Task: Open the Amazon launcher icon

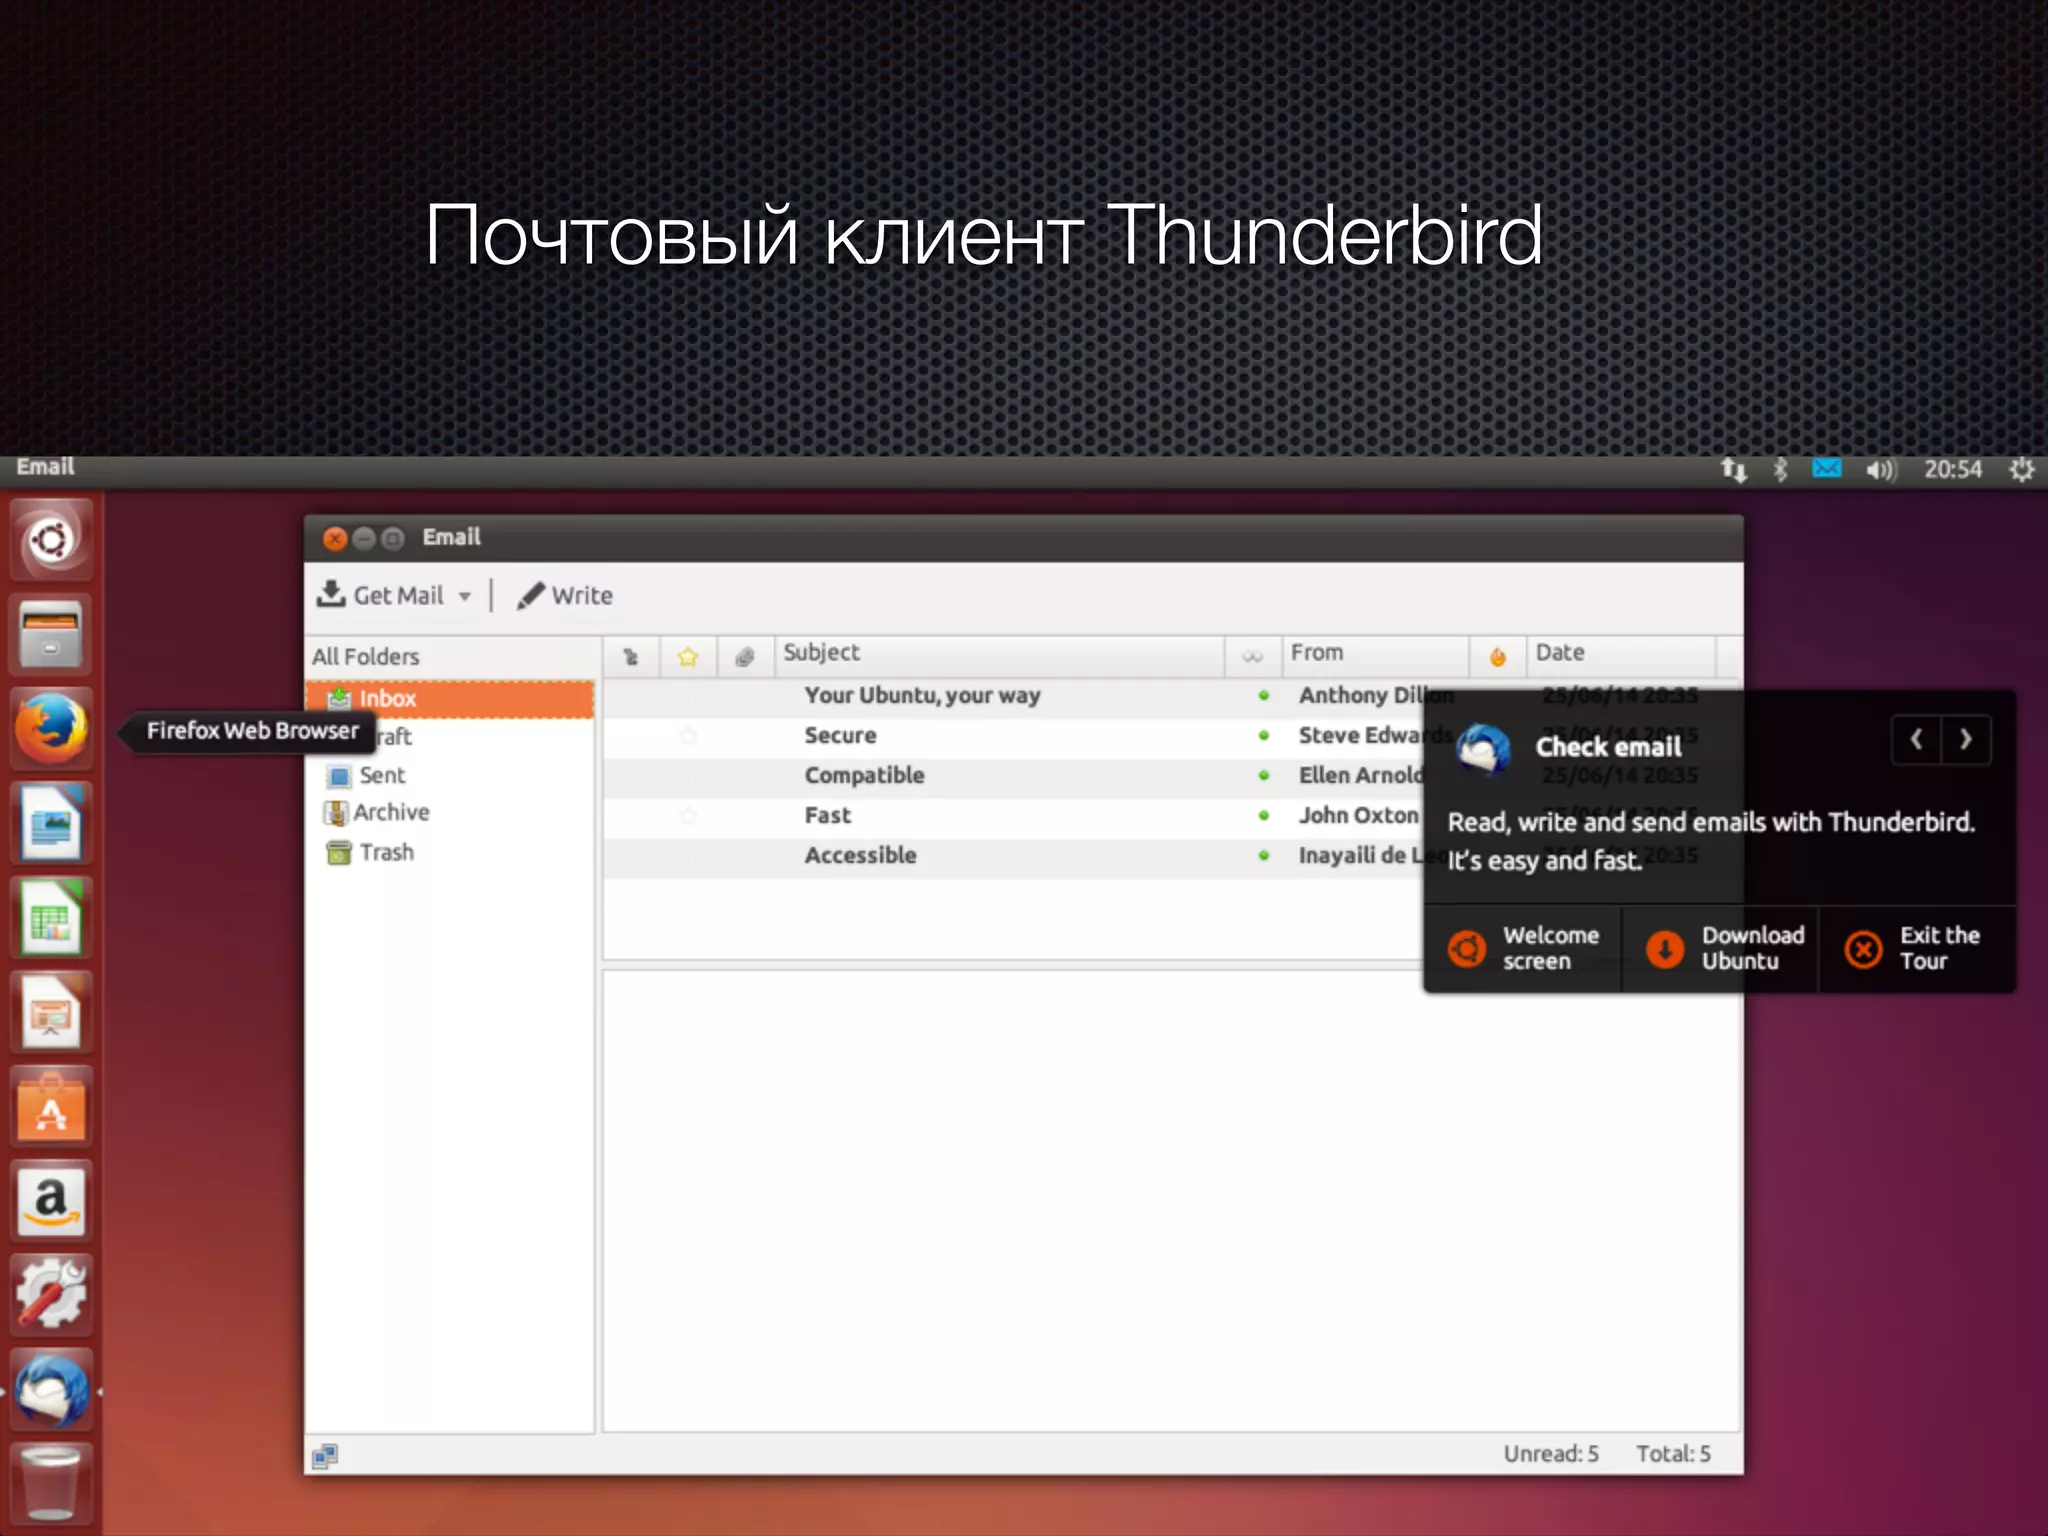Action: coord(51,1200)
